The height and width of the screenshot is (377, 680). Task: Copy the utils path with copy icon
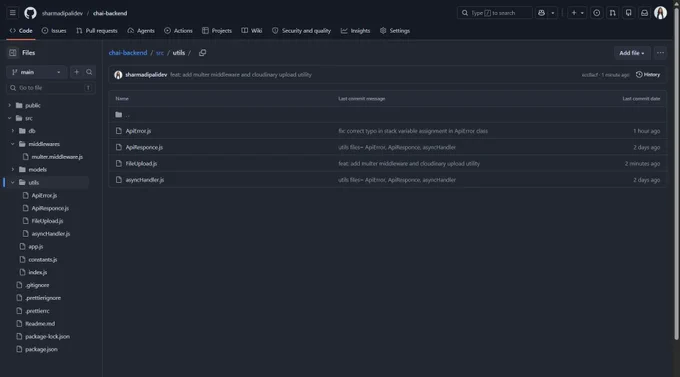[203, 53]
